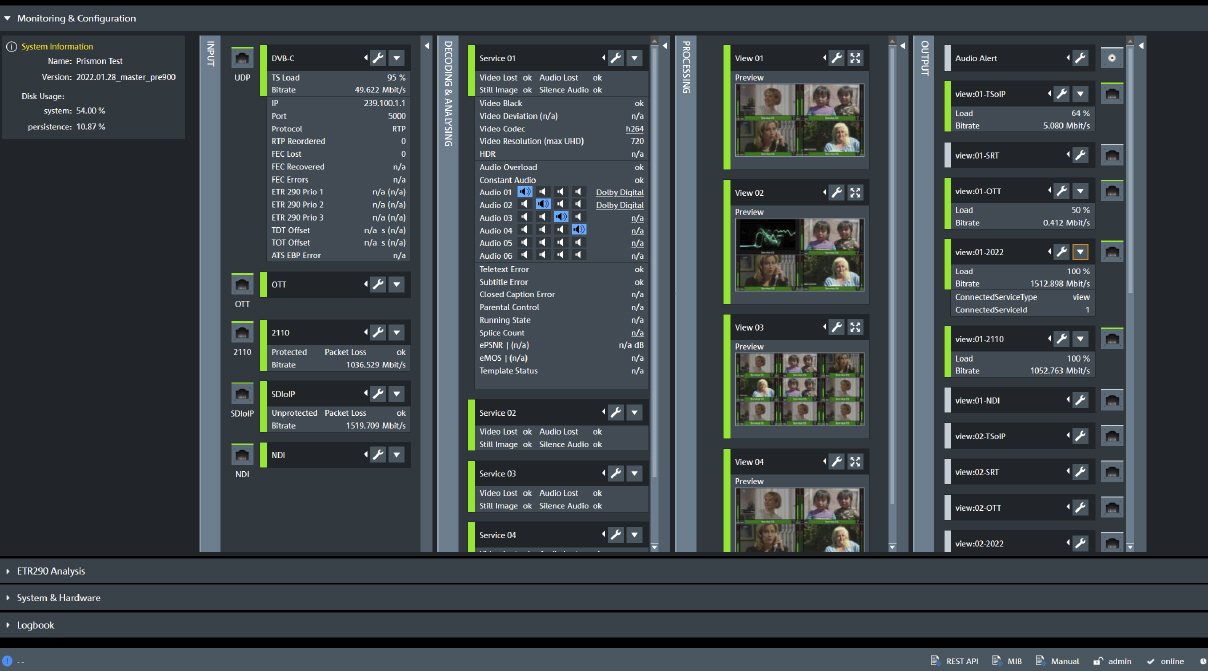Click the network port icon beside view:01-TSoIP
Screen dimensions: 1208x671
[1112, 91]
